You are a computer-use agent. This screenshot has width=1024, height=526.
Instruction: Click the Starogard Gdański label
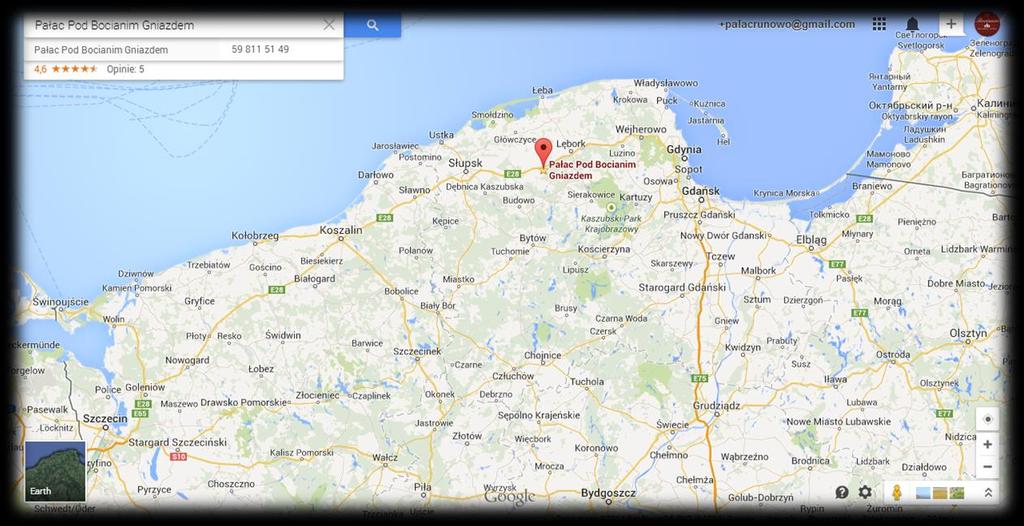point(682,288)
